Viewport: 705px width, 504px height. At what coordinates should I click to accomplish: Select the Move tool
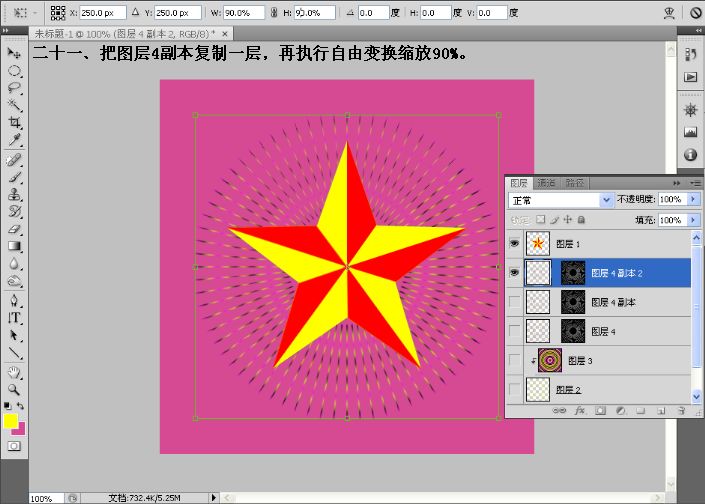coord(14,54)
